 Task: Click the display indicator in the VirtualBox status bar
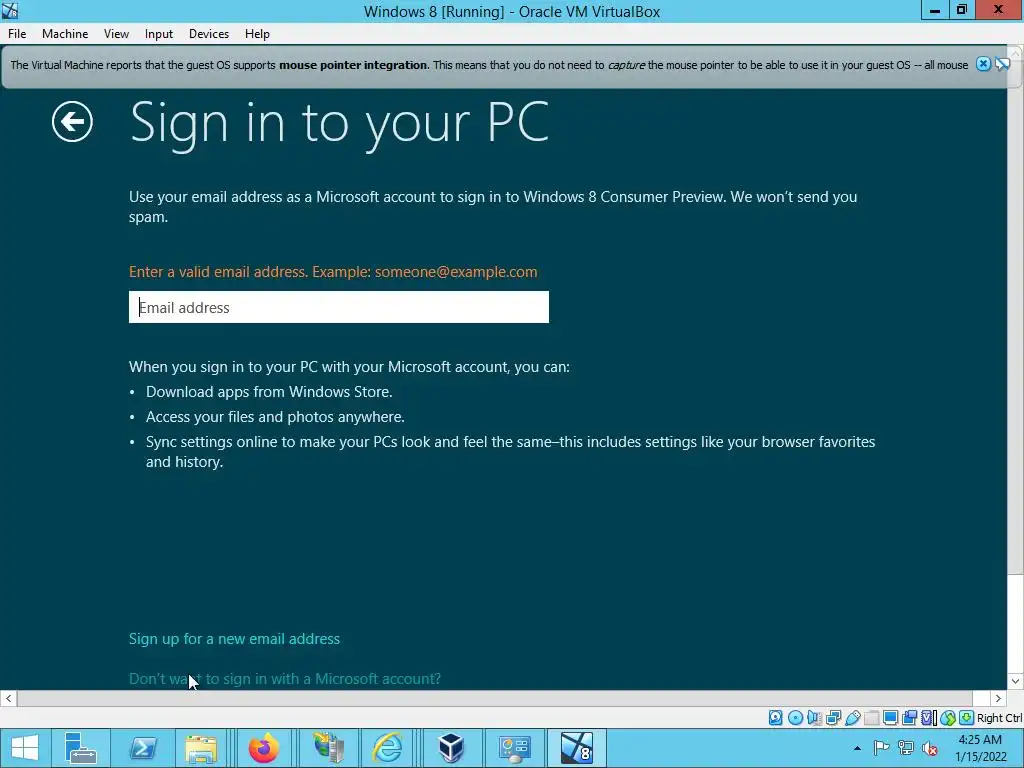pyautogui.click(x=890, y=718)
